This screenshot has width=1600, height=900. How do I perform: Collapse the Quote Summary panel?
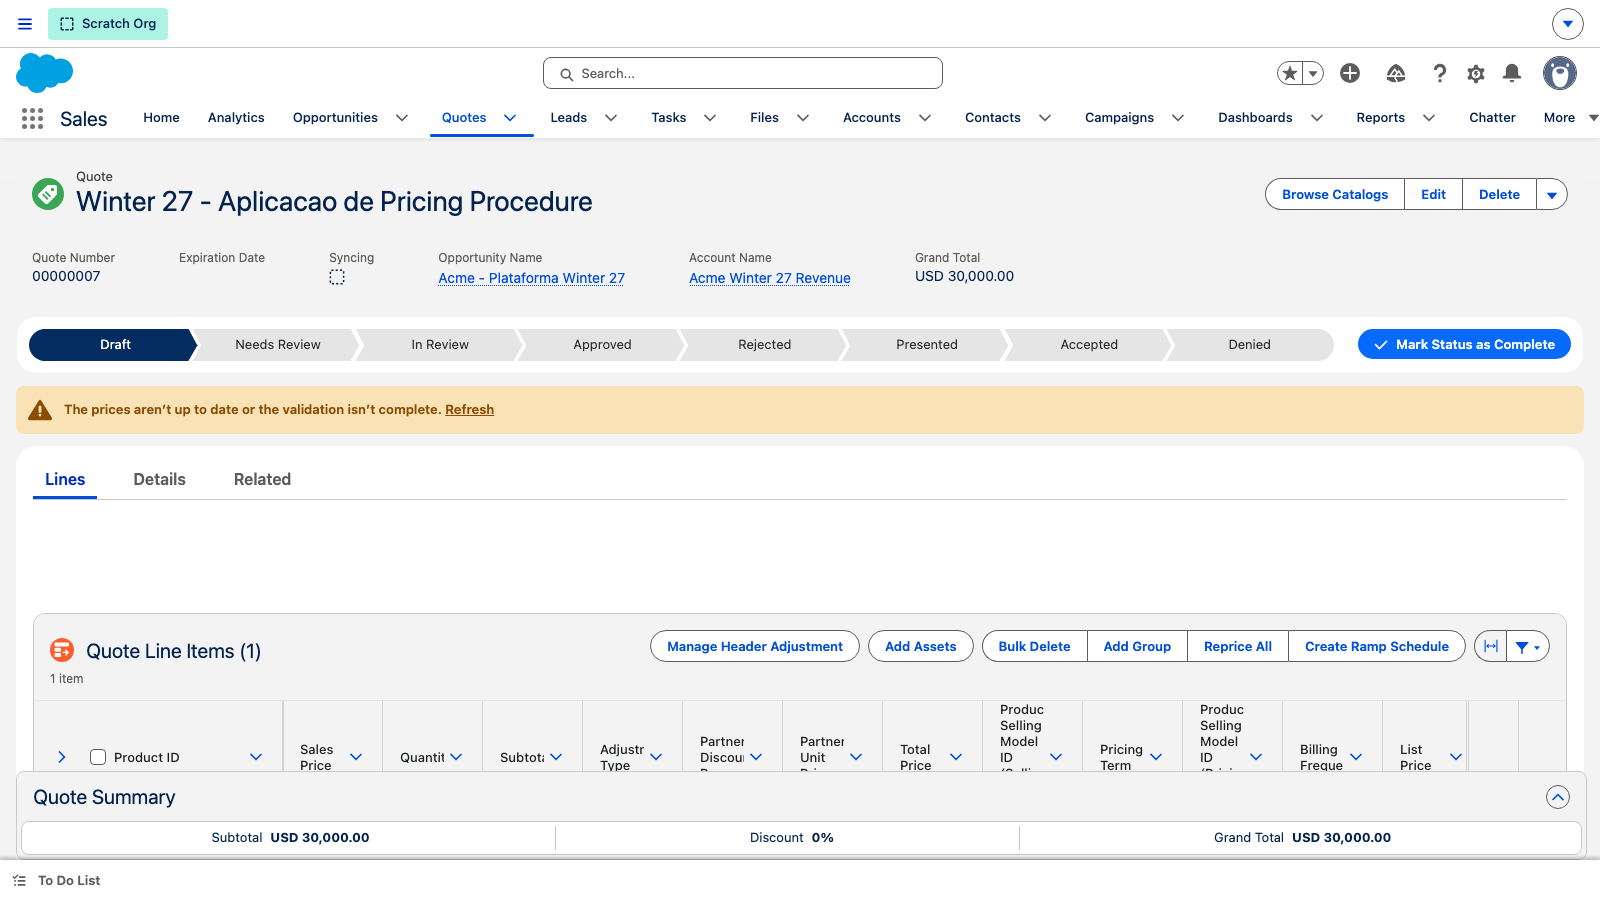coord(1558,797)
